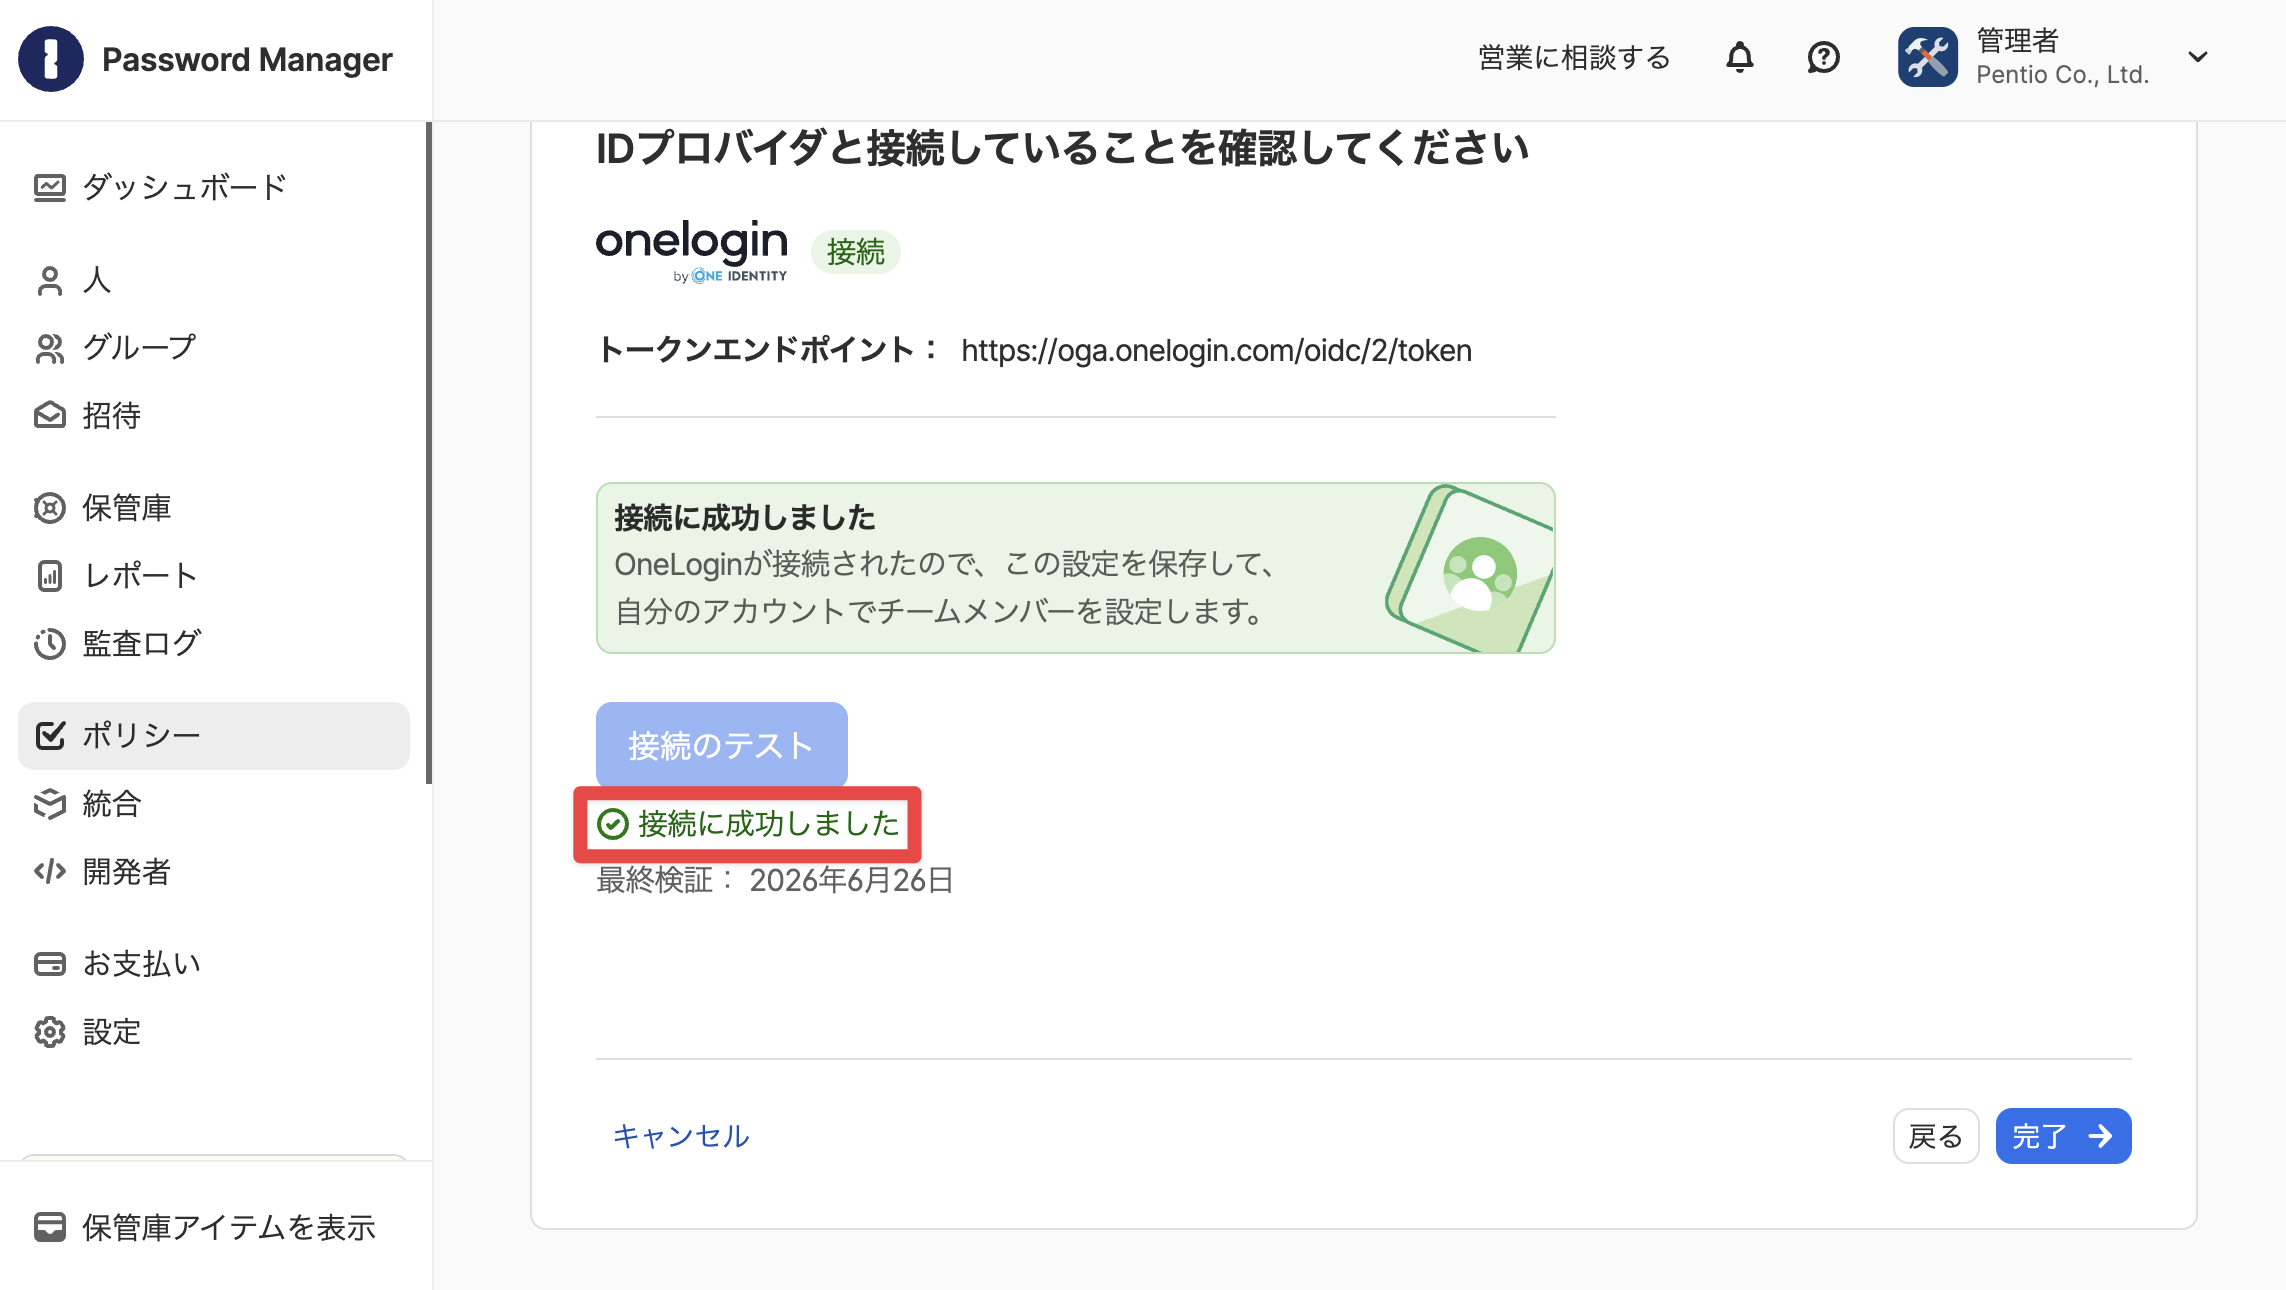Click the OneLogin logo
This screenshot has width=2286, height=1290.
pos(692,250)
